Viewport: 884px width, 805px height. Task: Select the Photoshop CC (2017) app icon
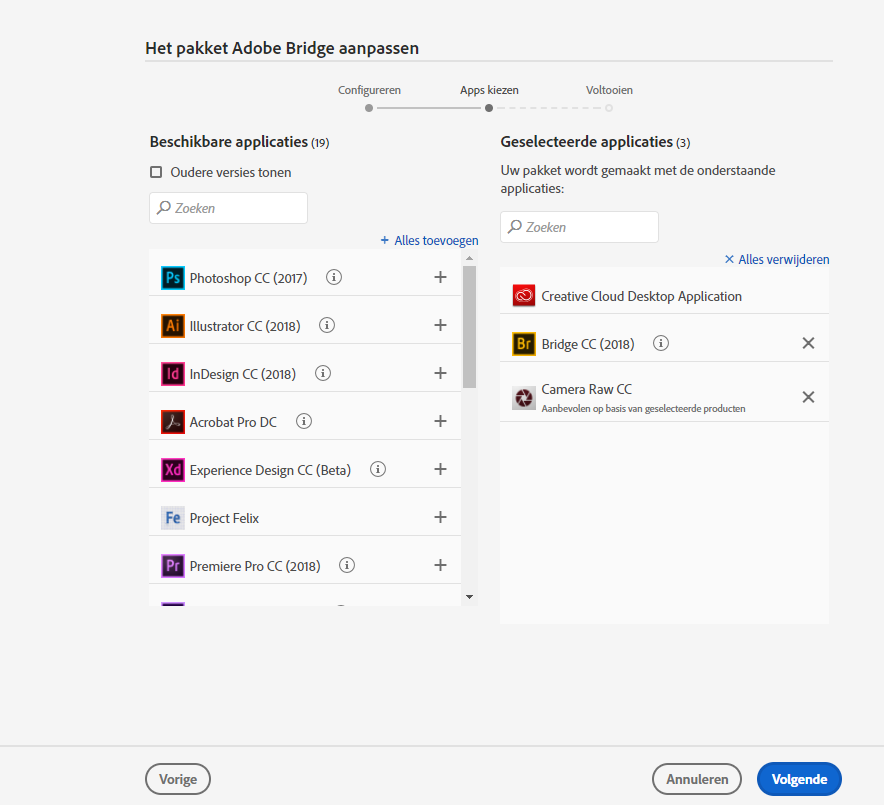172,277
